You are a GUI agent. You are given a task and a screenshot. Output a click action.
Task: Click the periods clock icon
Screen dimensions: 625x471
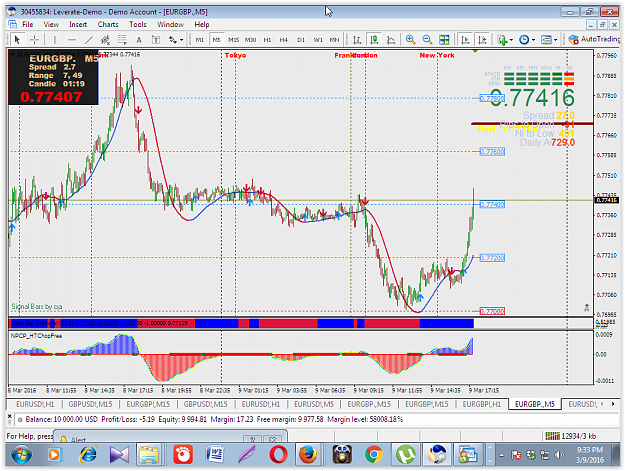pos(524,39)
